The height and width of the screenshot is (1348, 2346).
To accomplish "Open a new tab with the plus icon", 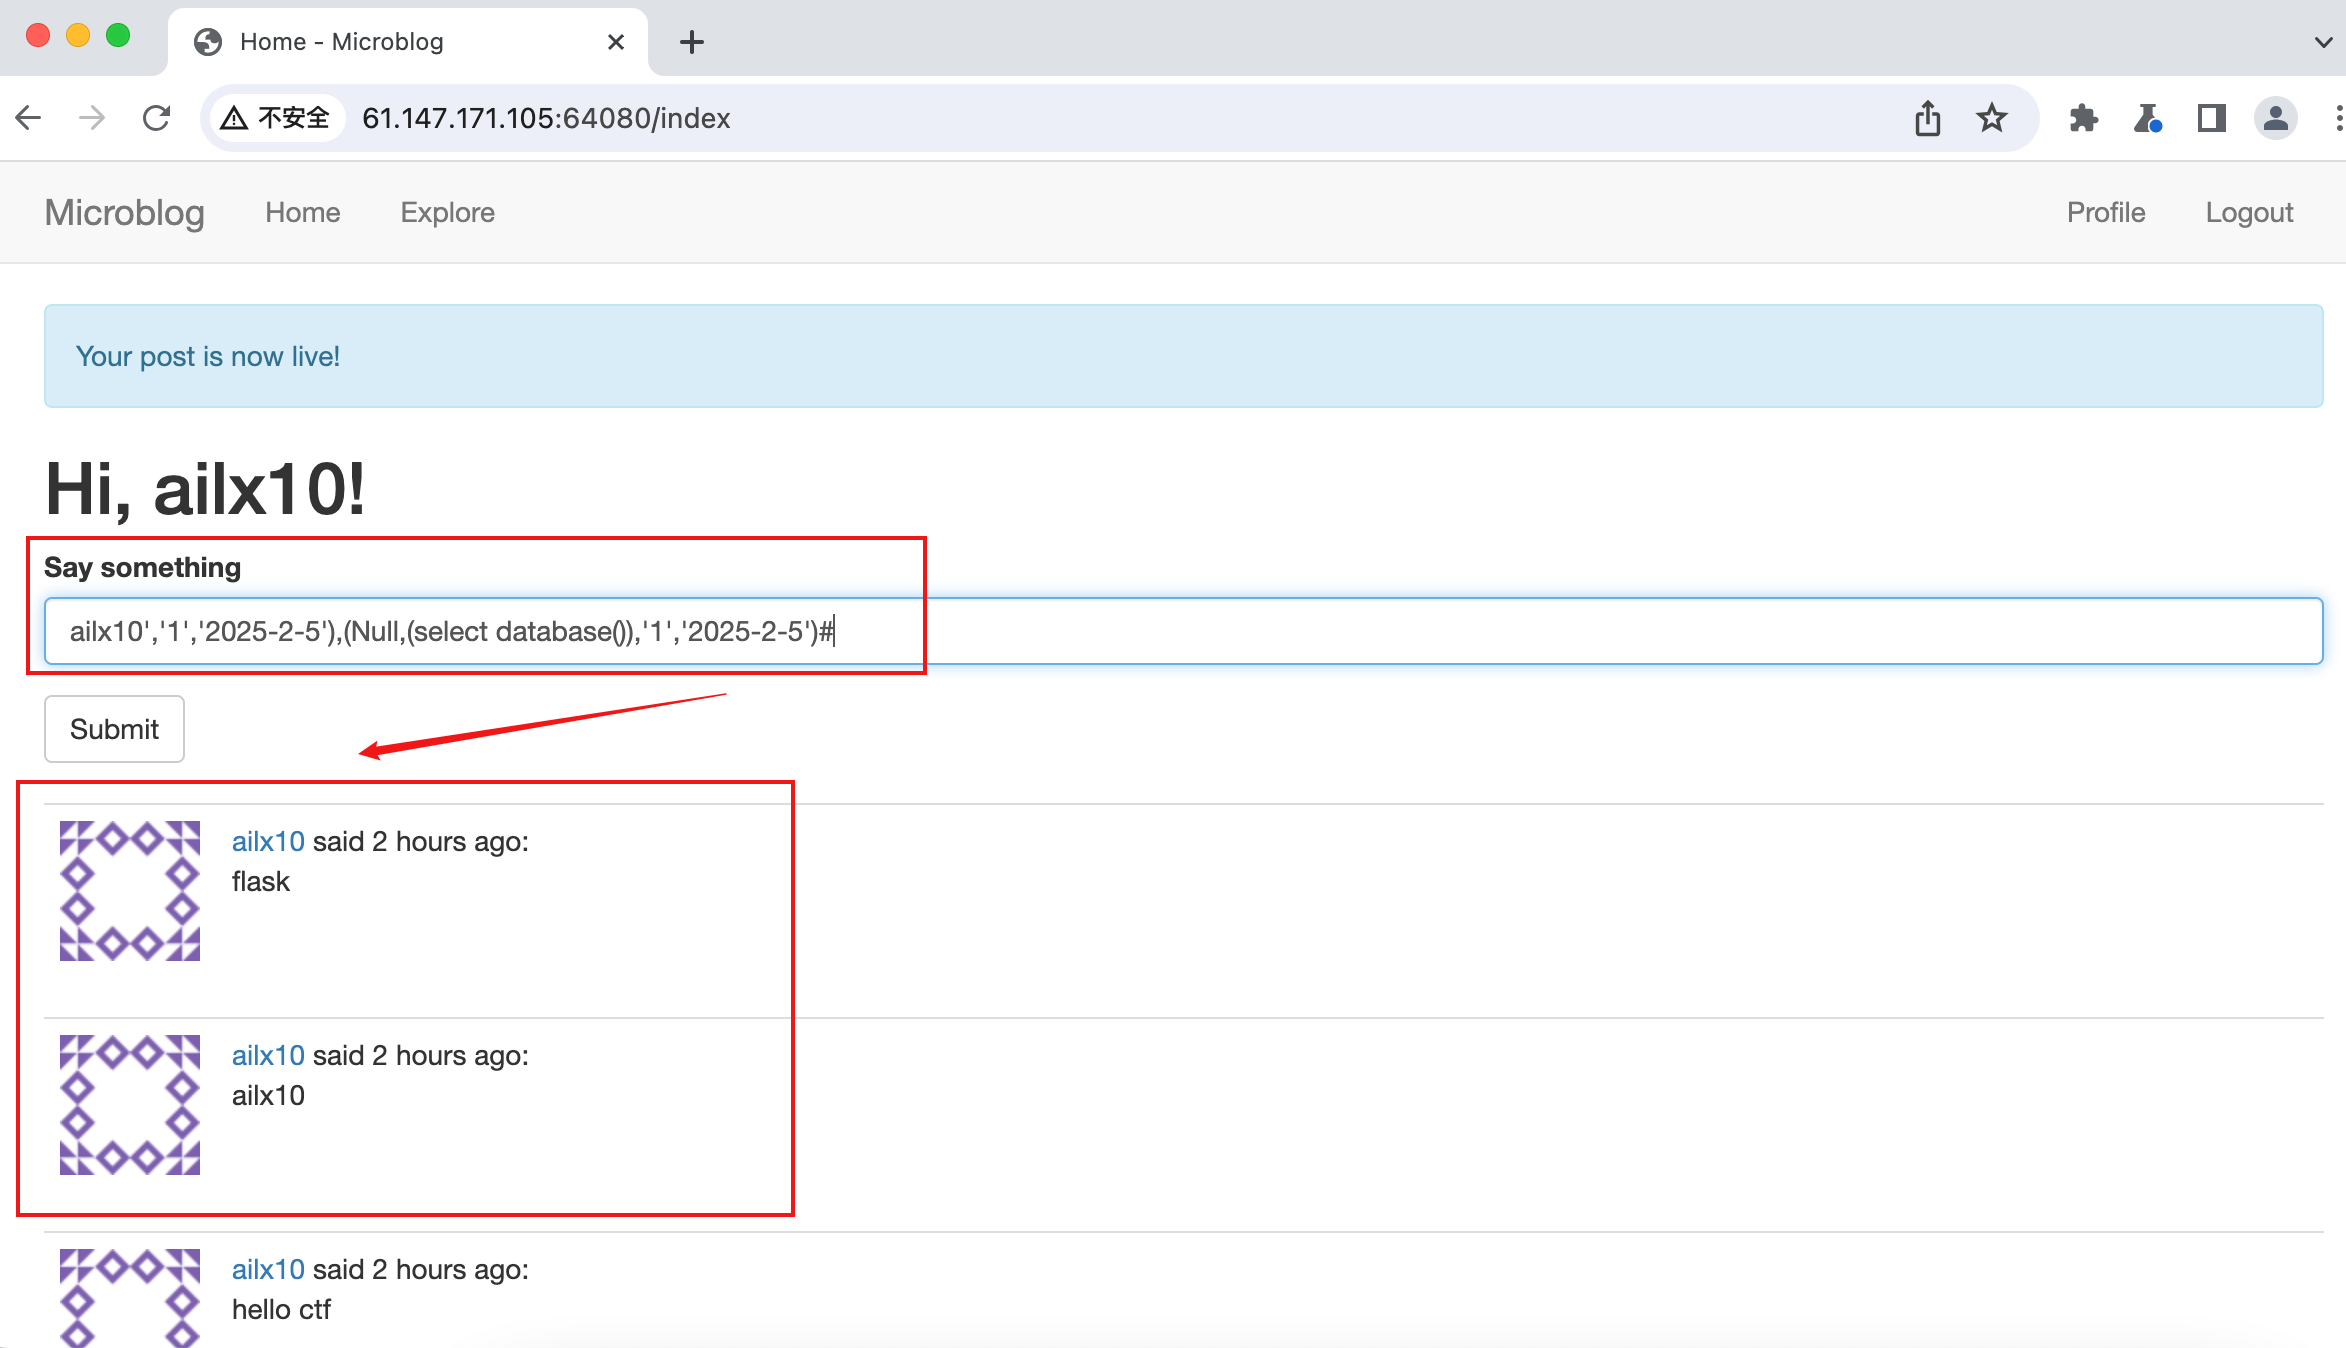I will (692, 41).
